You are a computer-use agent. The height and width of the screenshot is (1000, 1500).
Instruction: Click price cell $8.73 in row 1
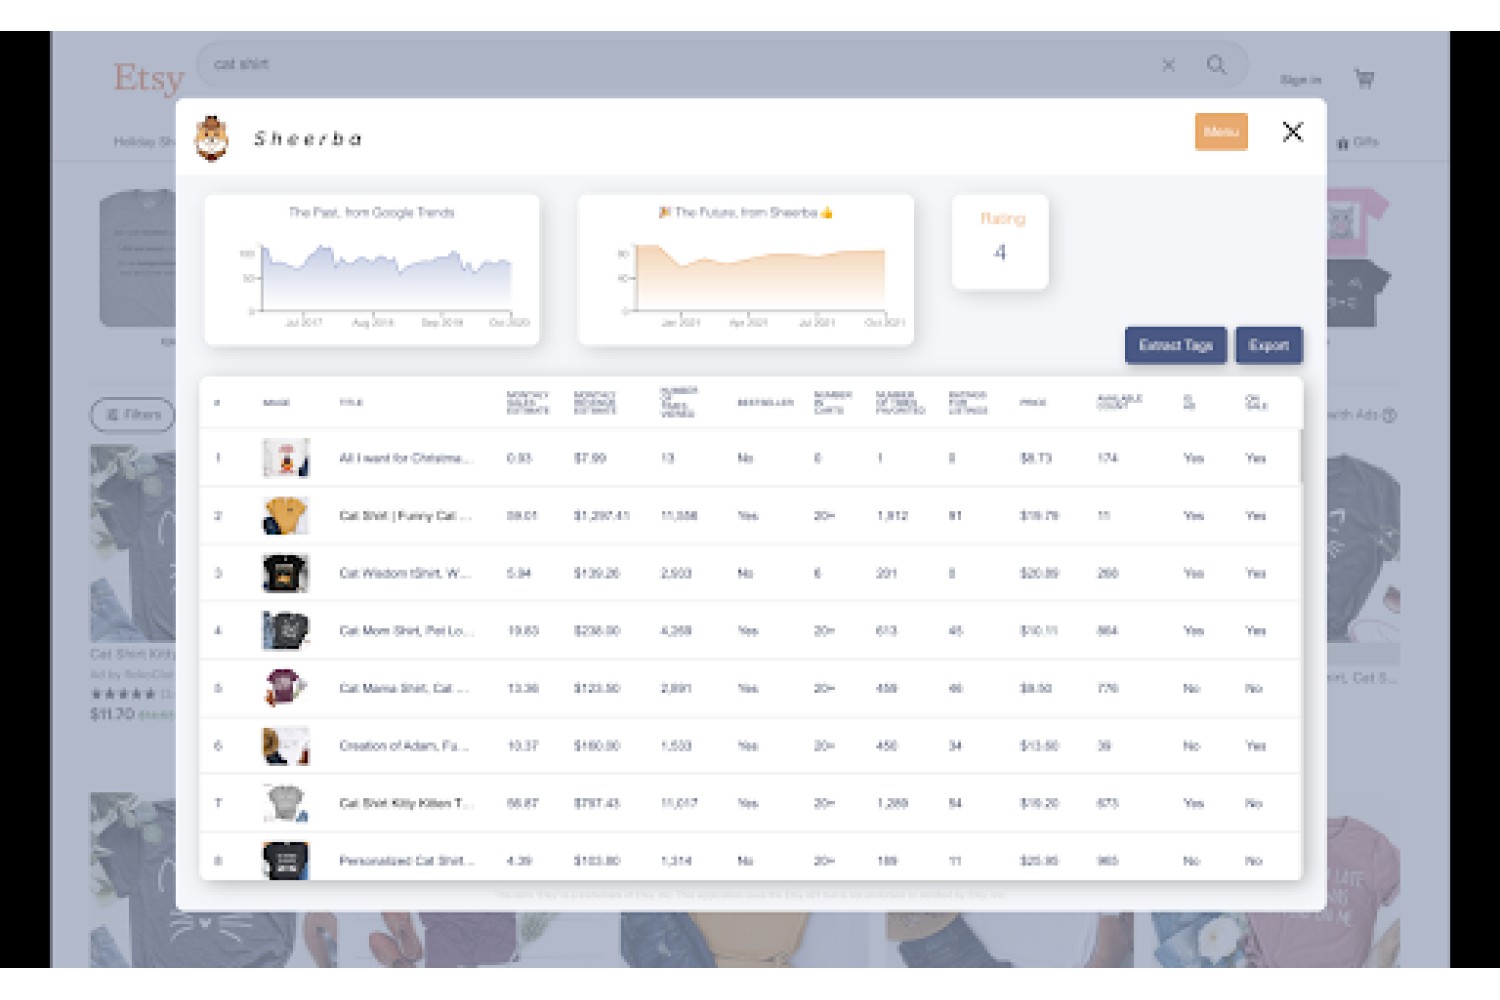point(1035,458)
